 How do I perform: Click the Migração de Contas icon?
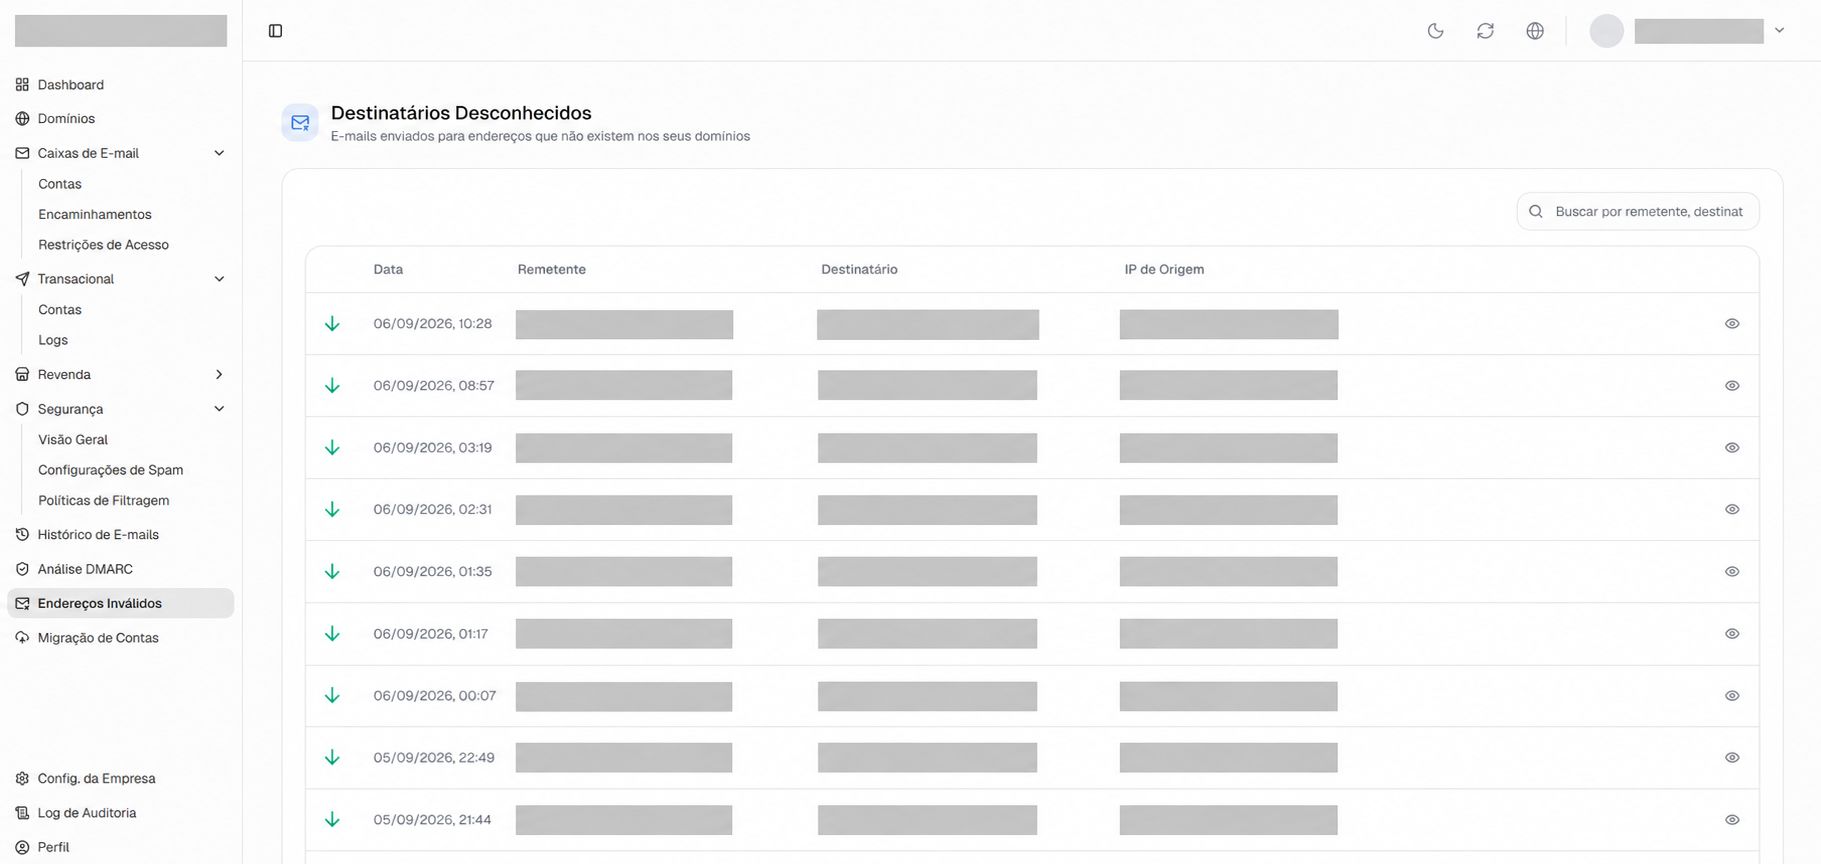pyautogui.click(x=22, y=638)
